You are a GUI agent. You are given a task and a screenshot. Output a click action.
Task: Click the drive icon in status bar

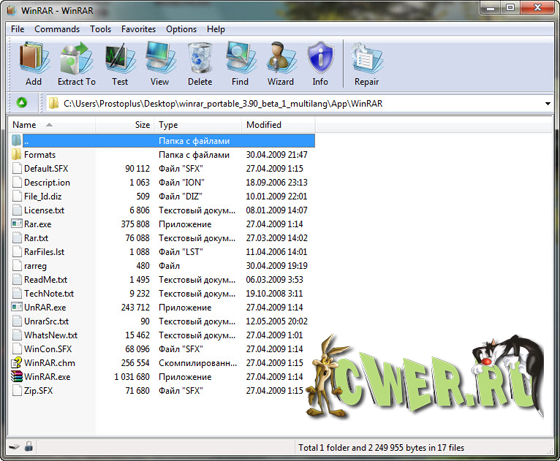tap(14, 447)
